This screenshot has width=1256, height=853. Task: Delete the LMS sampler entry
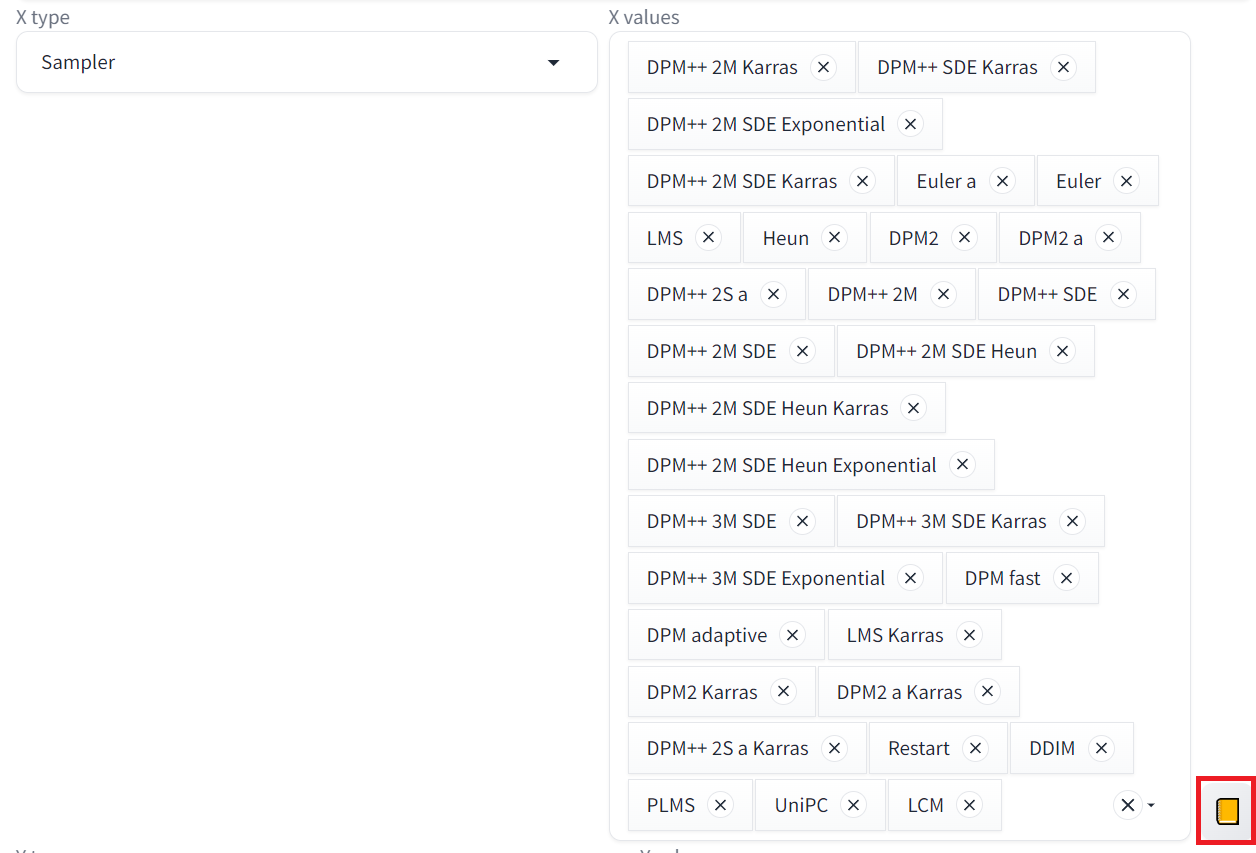[708, 237]
